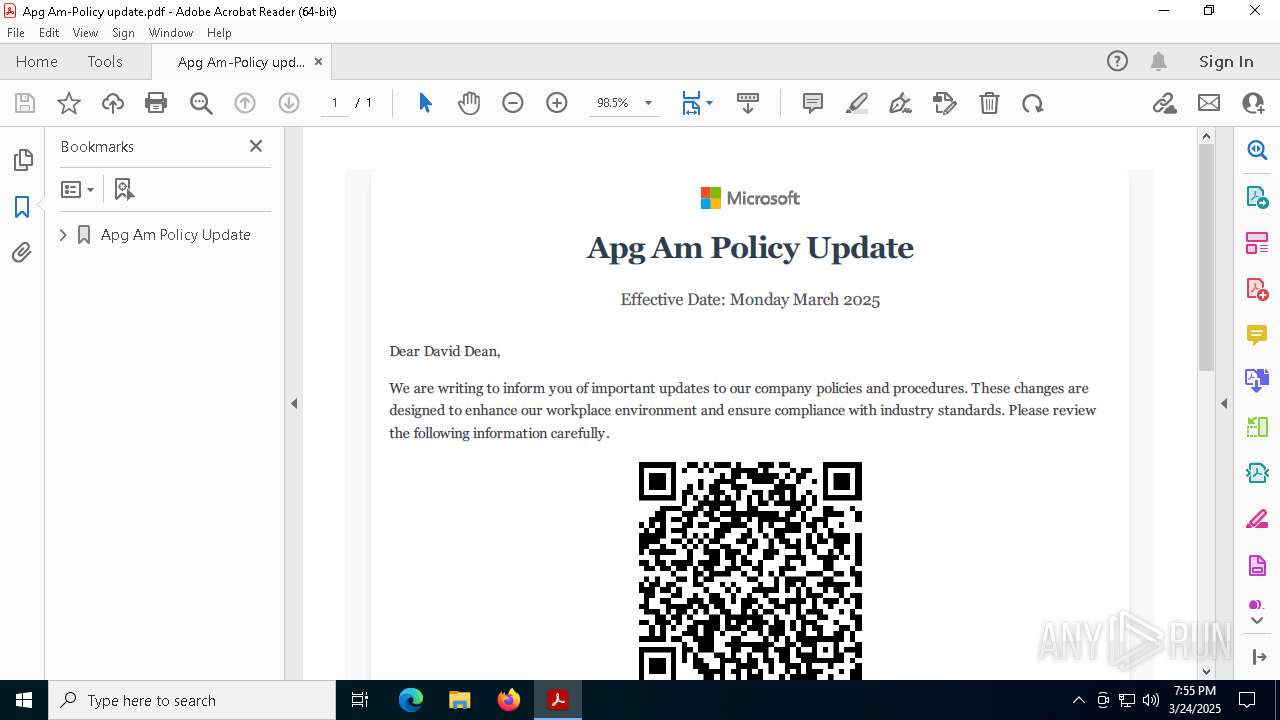Image resolution: width=1280 pixels, height=720 pixels.
Task: Open the Help question mark icon
Action: pyautogui.click(x=1117, y=61)
